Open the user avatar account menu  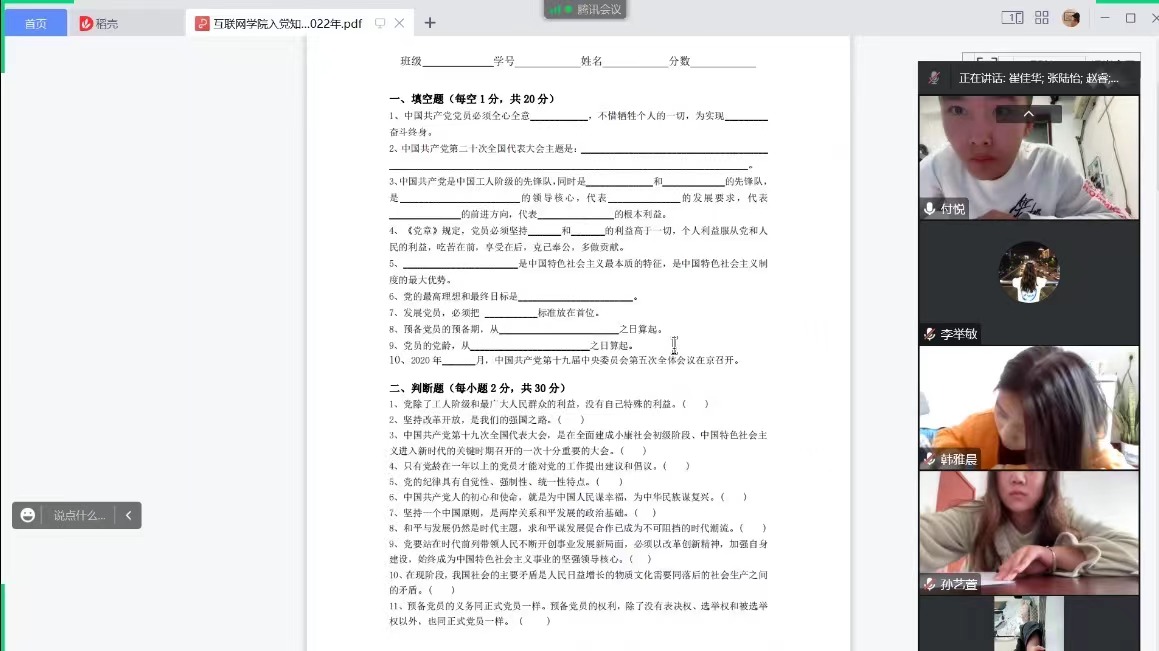(1071, 18)
